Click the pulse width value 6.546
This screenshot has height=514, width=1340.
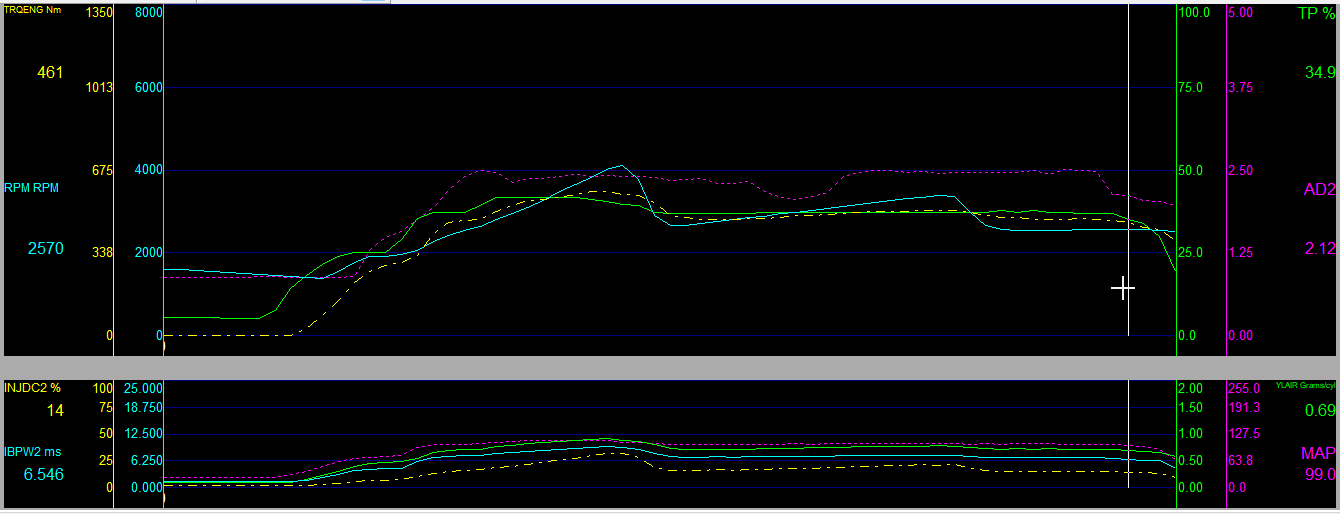(43, 474)
